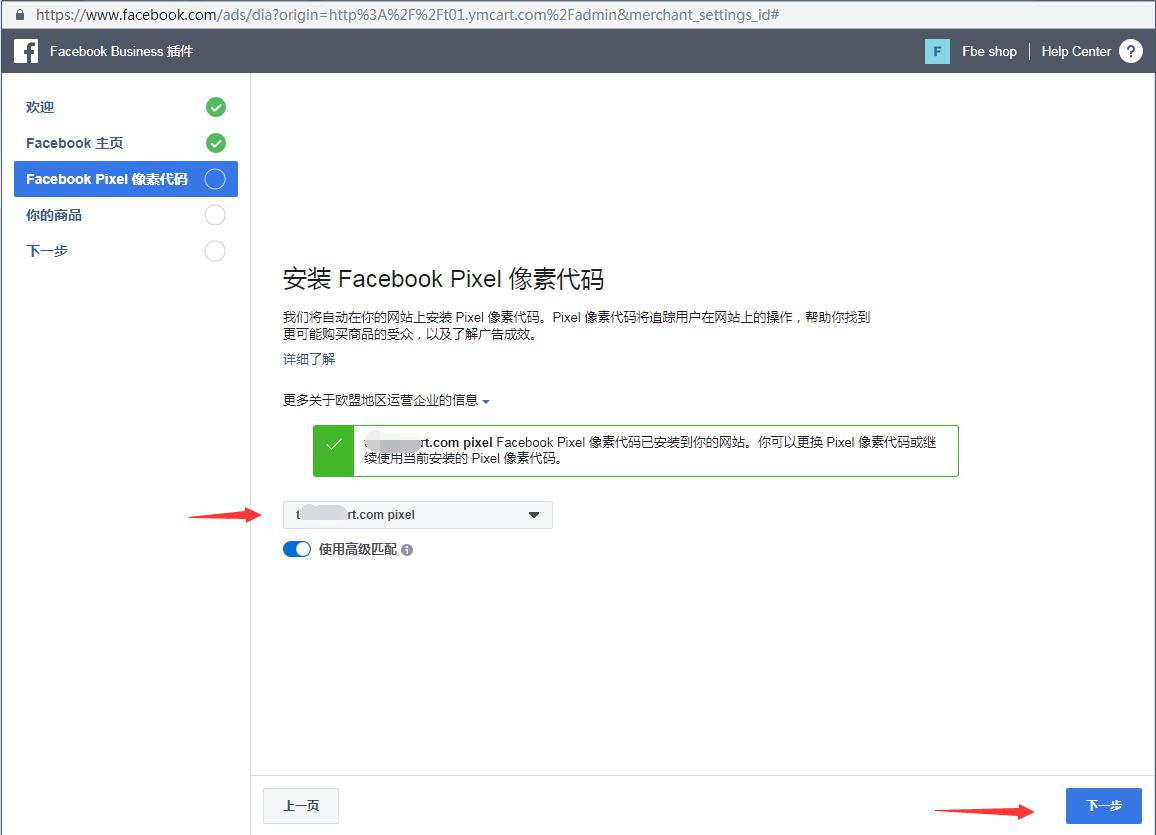Select the Facebook Pixel 像素代码 step
The width and height of the screenshot is (1156, 835).
tap(106, 179)
